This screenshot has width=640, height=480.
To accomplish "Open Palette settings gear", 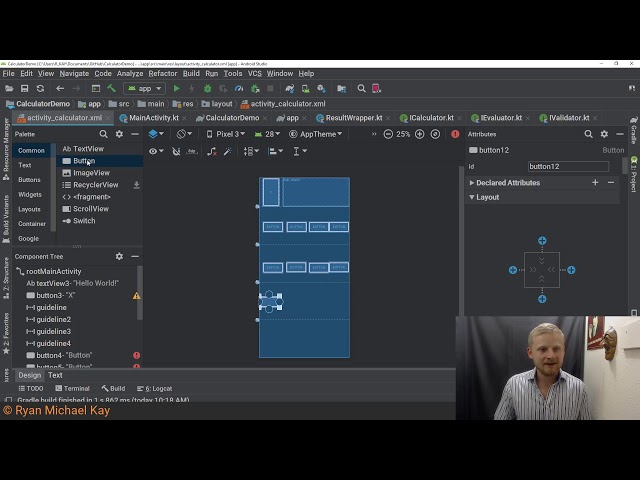I will click(119, 134).
